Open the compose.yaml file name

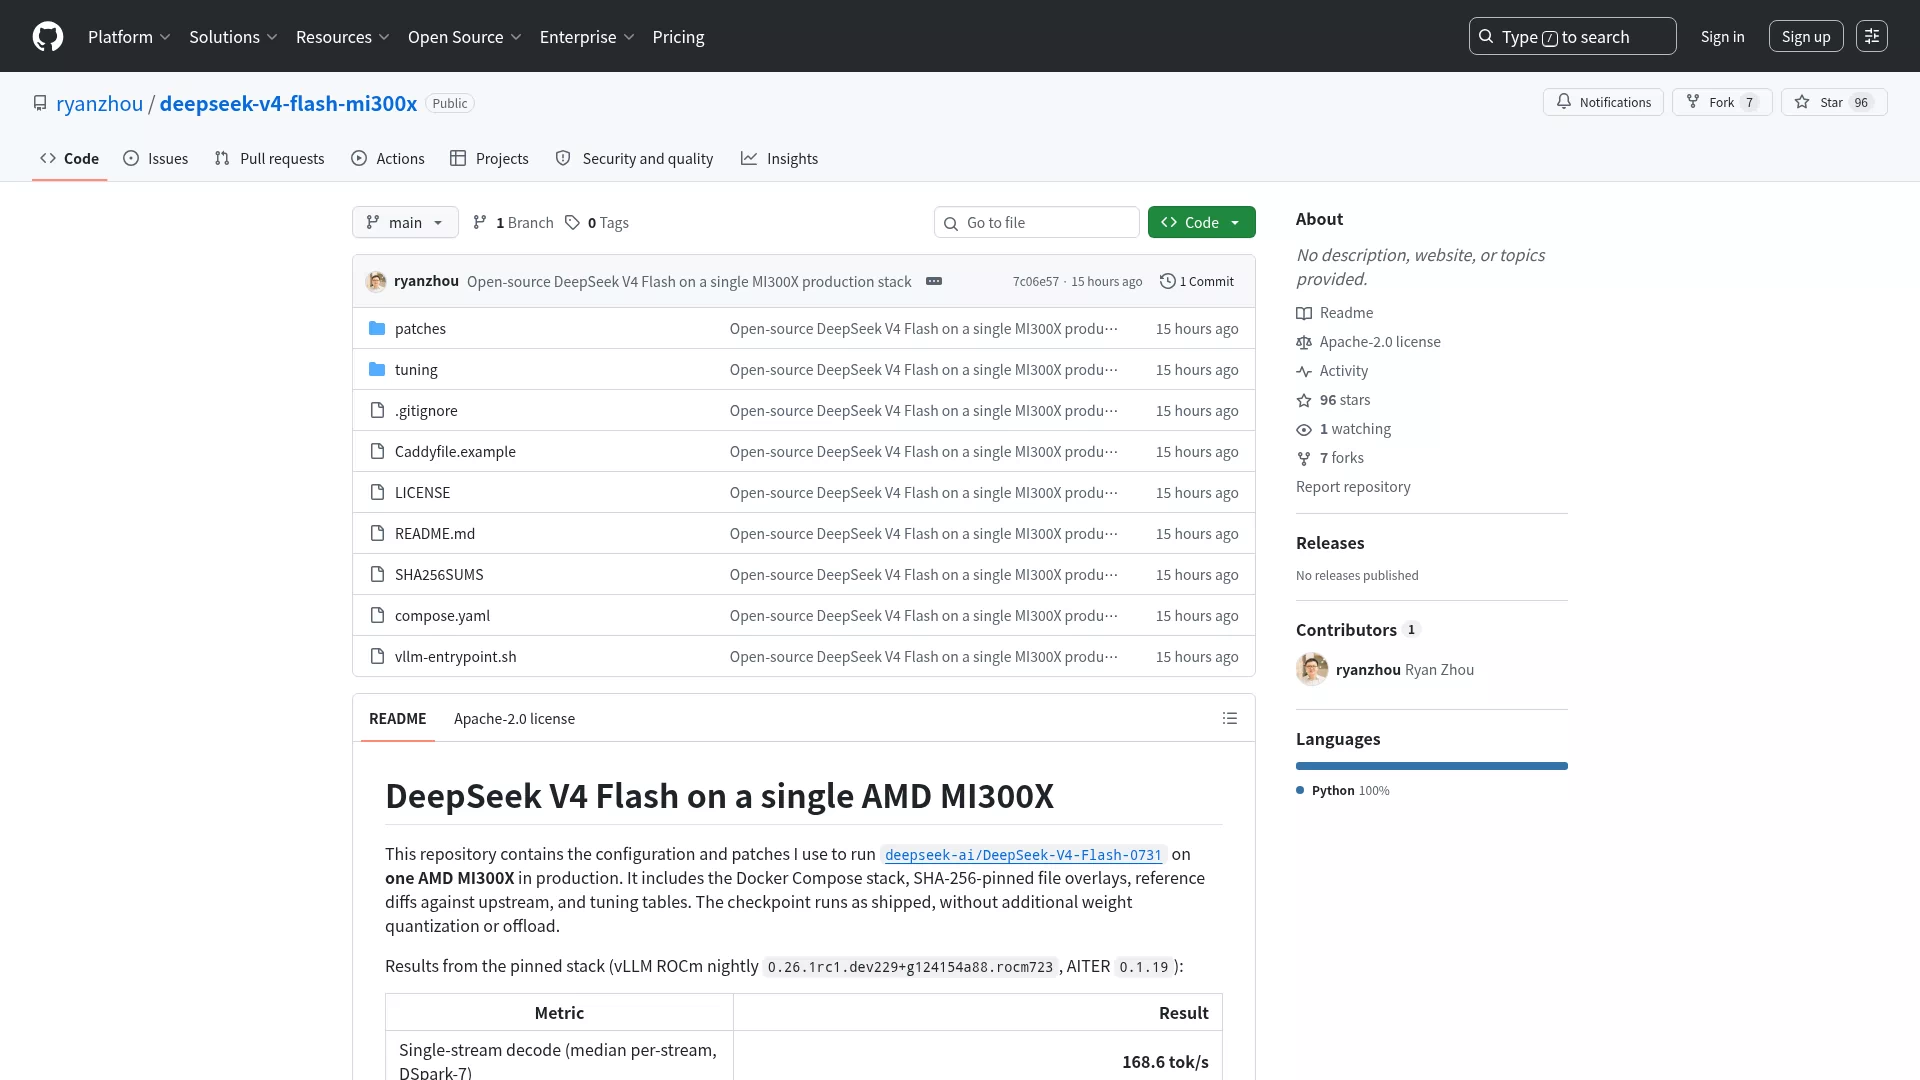pos(442,616)
